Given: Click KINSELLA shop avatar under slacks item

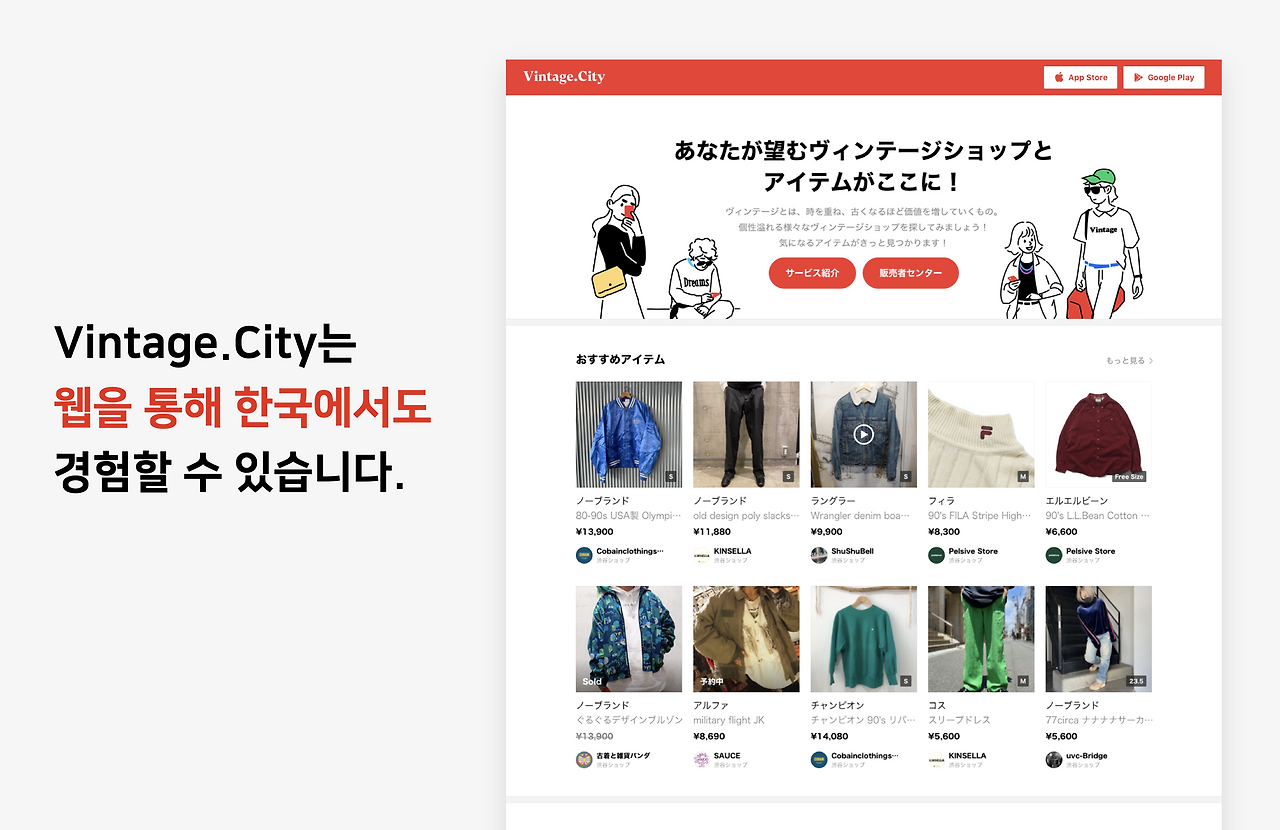Looking at the screenshot, I should [x=701, y=555].
